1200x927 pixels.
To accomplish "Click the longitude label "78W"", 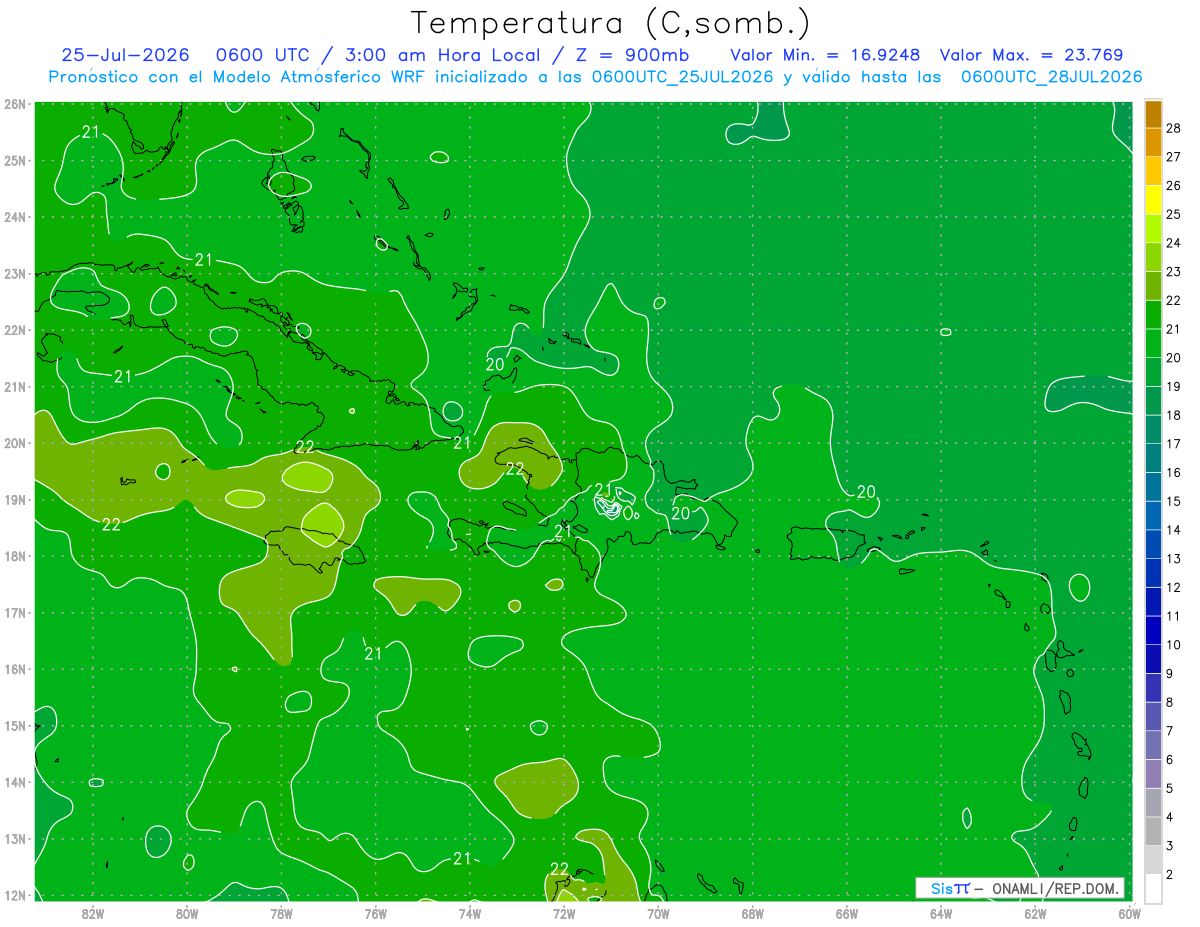I will point(281,913).
